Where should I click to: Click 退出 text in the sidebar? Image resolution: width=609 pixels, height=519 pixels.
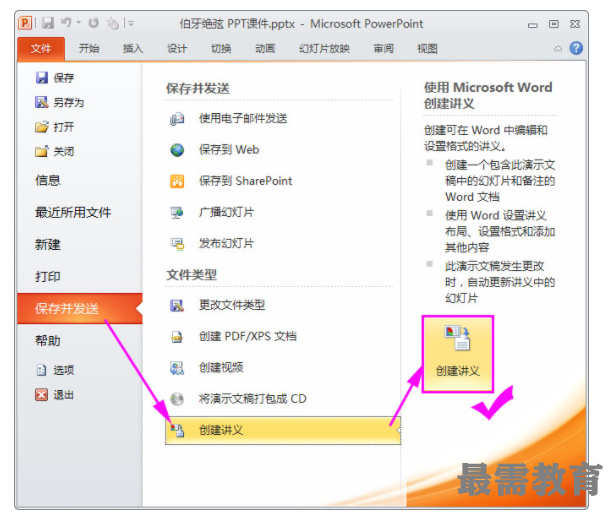(64, 395)
